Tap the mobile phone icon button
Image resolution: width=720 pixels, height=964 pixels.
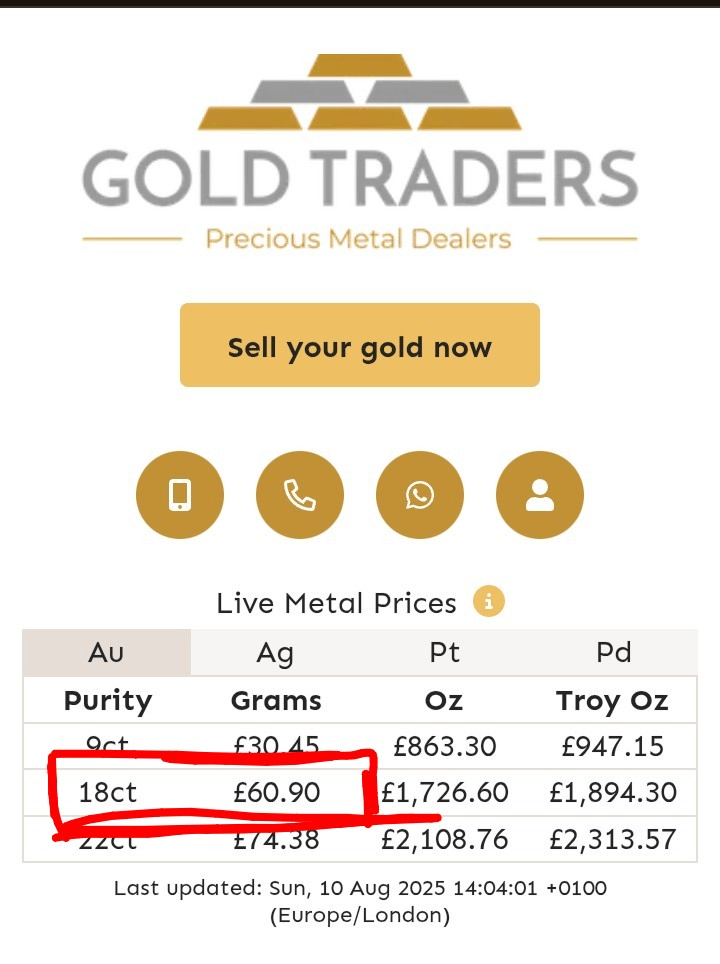pyautogui.click(x=180, y=495)
